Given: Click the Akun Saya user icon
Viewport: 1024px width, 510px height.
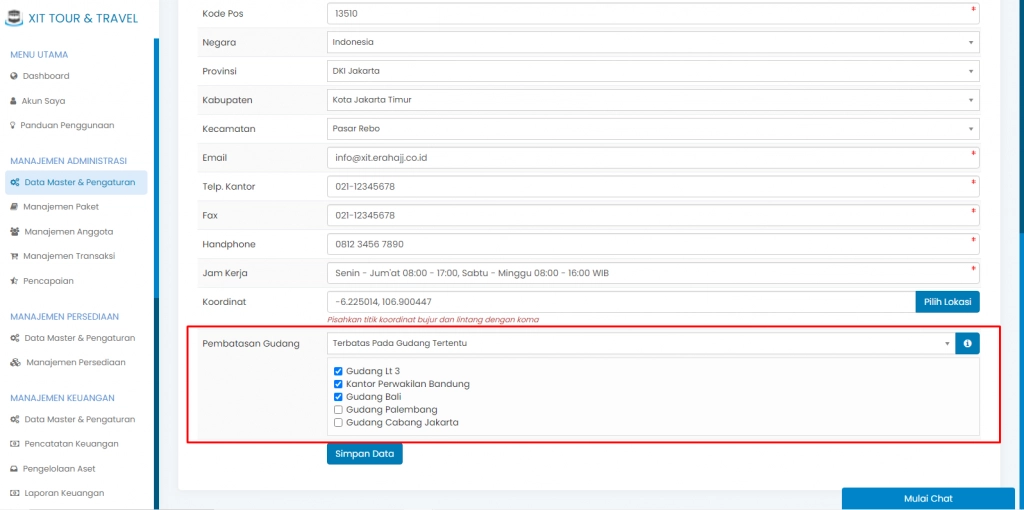Looking at the screenshot, I should click(x=14, y=101).
